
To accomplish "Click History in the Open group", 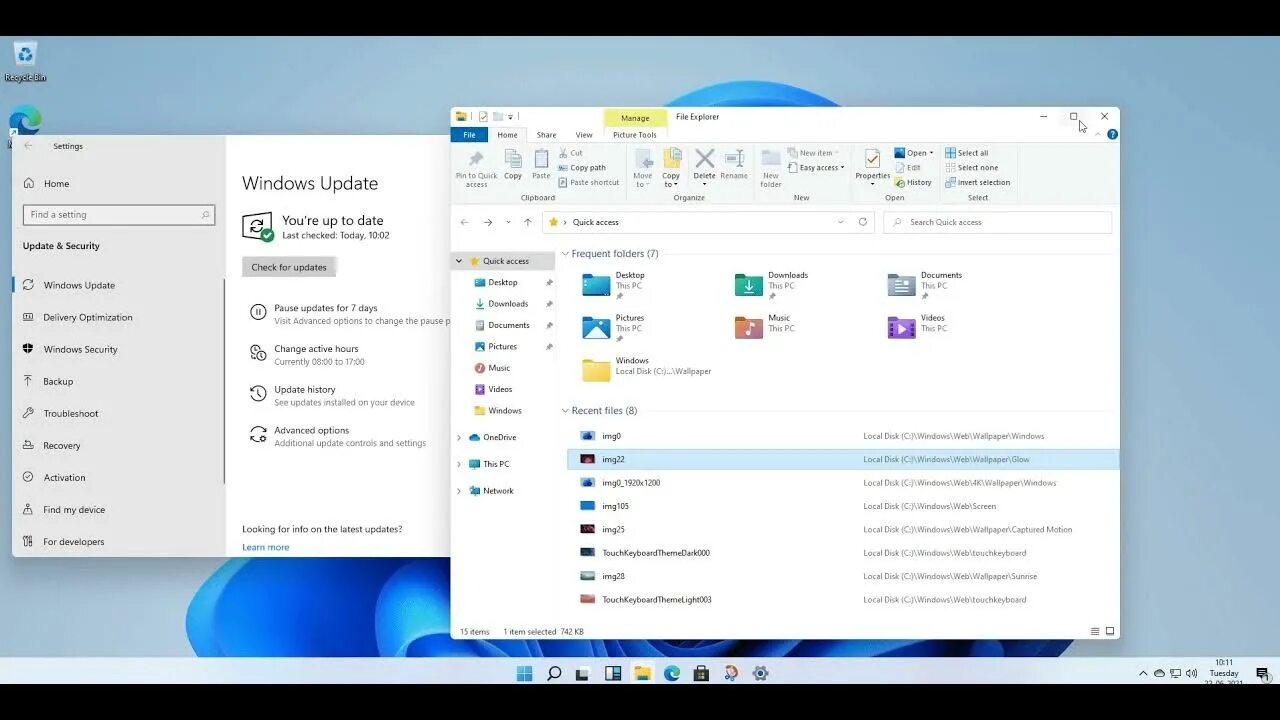I will [913, 182].
